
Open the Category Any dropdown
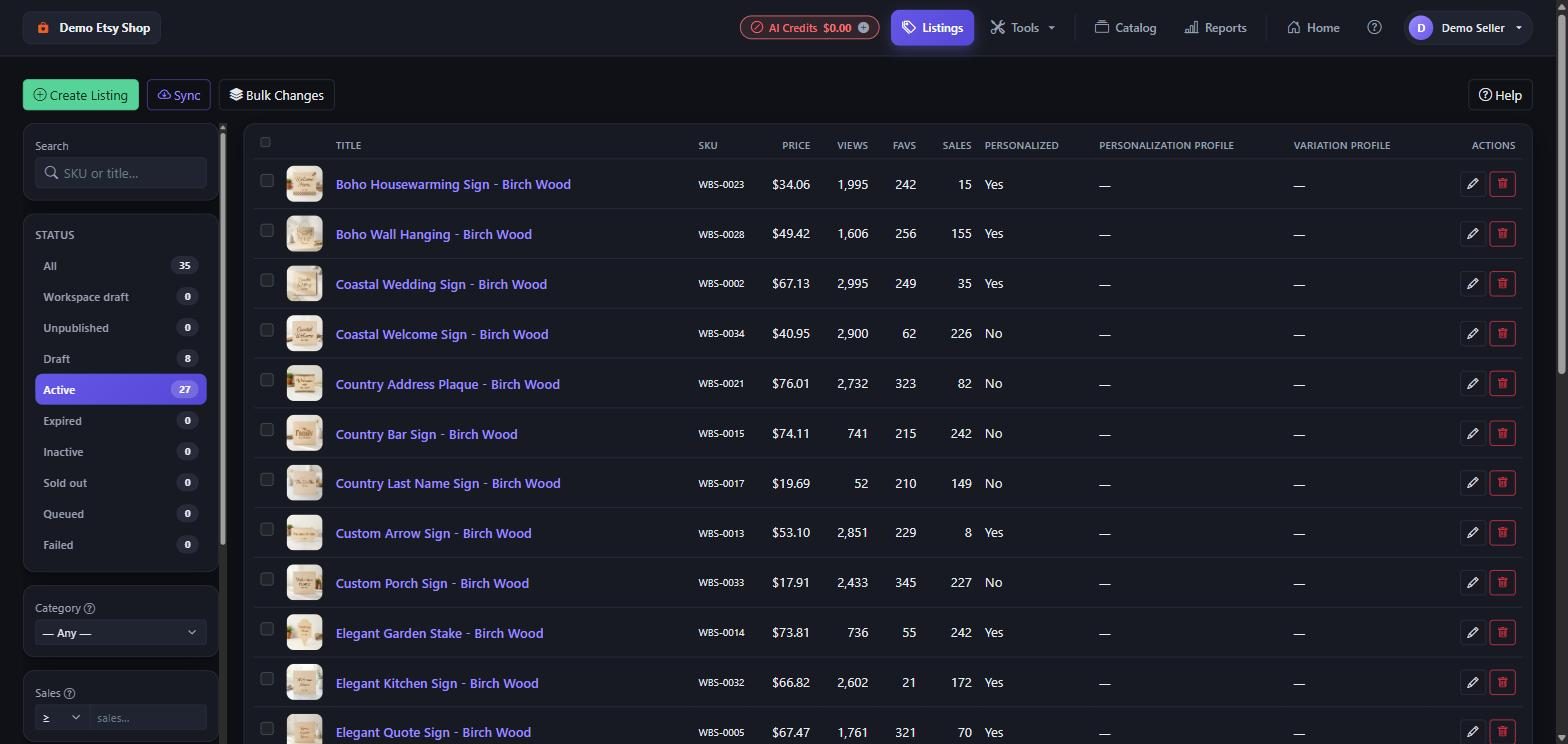coord(120,633)
